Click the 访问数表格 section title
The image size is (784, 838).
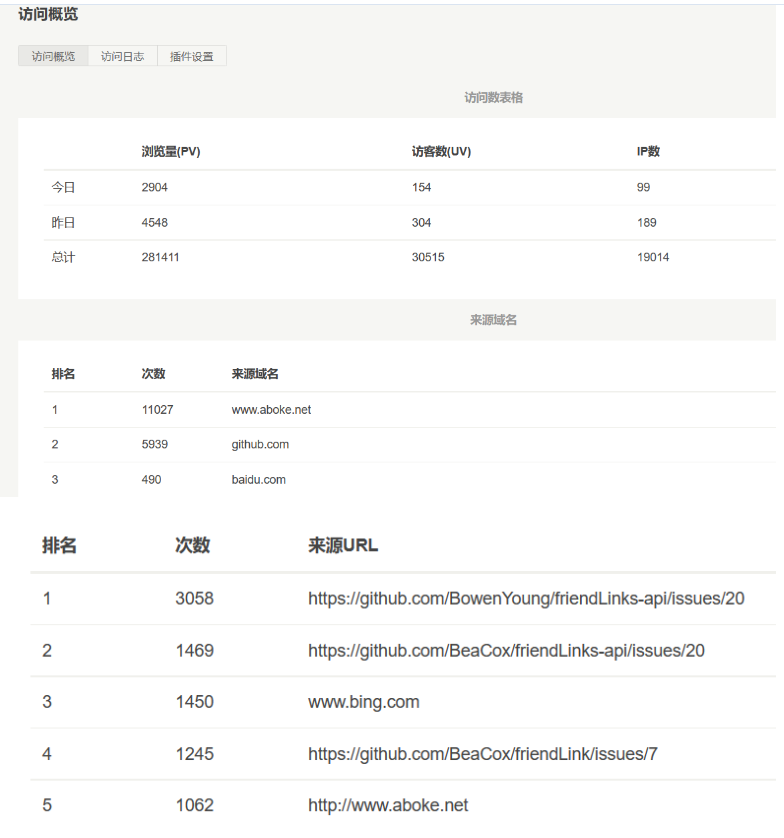coord(493,97)
